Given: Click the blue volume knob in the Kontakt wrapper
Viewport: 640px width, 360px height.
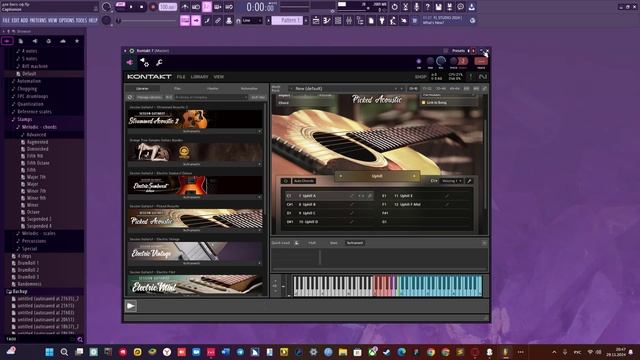Looking at the screenshot, I should [x=441, y=62].
